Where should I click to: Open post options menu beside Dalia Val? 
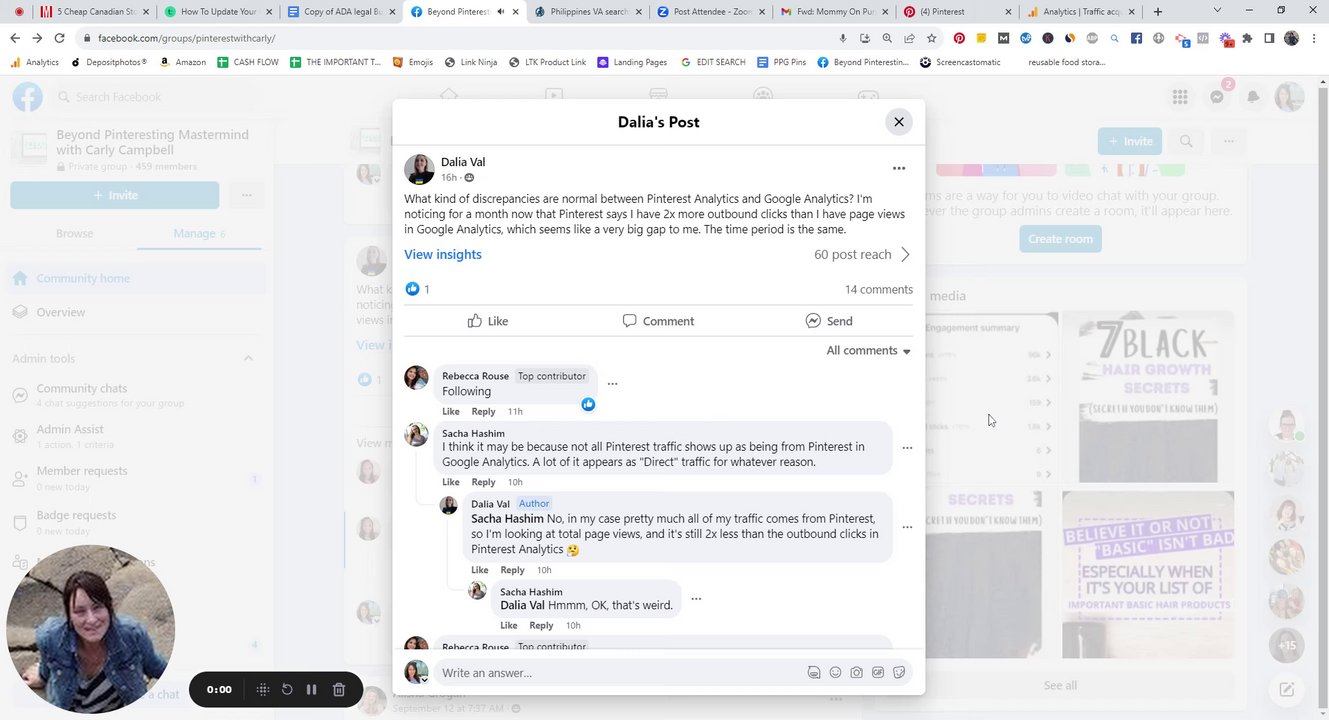pos(898,168)
